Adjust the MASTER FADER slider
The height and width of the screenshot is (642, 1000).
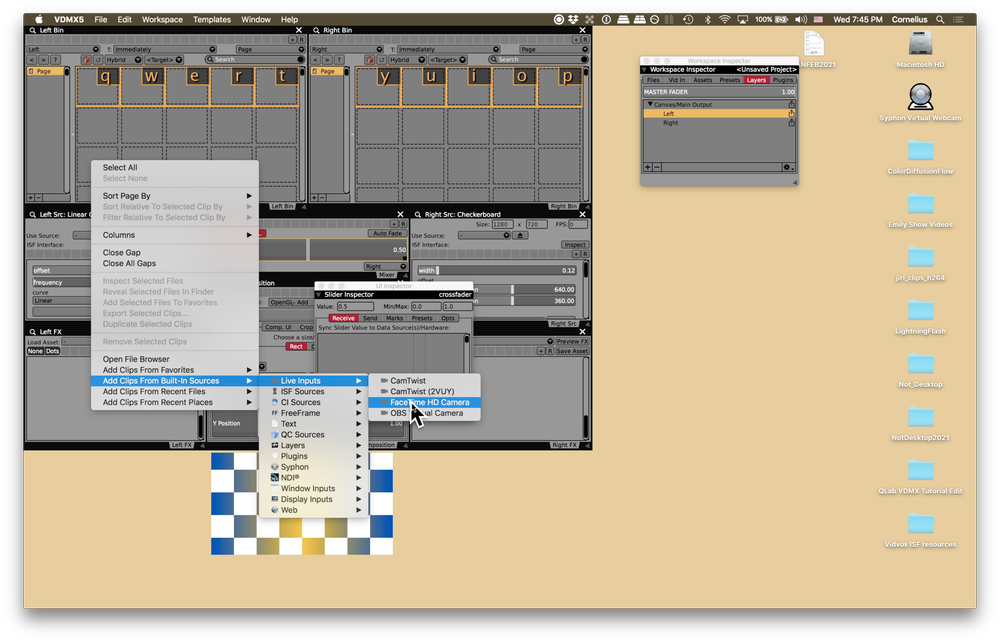point(719,92)
